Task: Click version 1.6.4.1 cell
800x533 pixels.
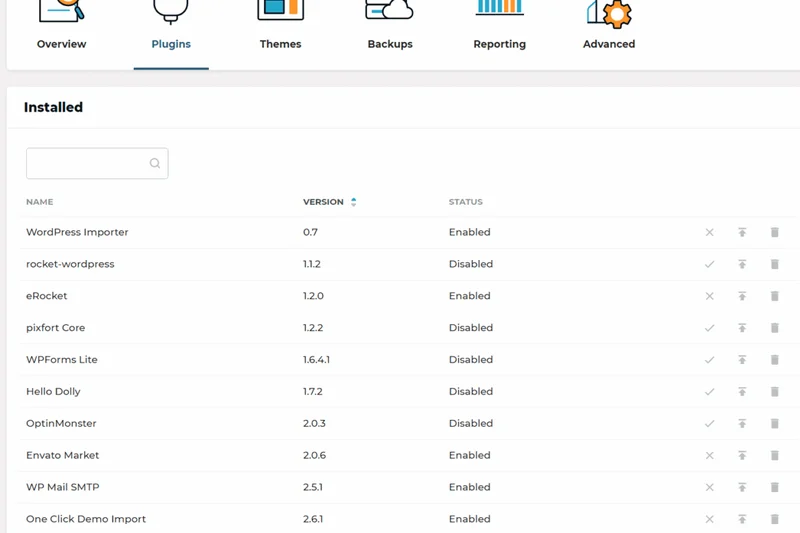Action: click(316, 360)
